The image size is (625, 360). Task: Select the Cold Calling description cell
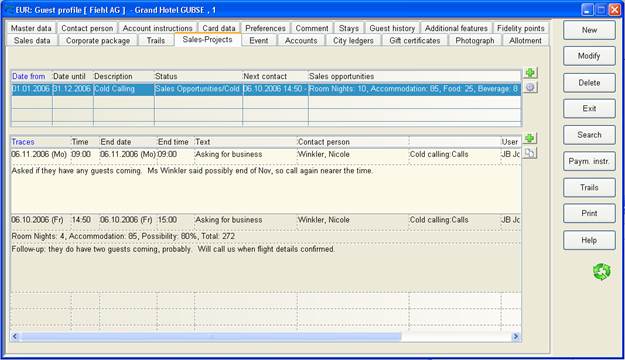pos(124,89)
